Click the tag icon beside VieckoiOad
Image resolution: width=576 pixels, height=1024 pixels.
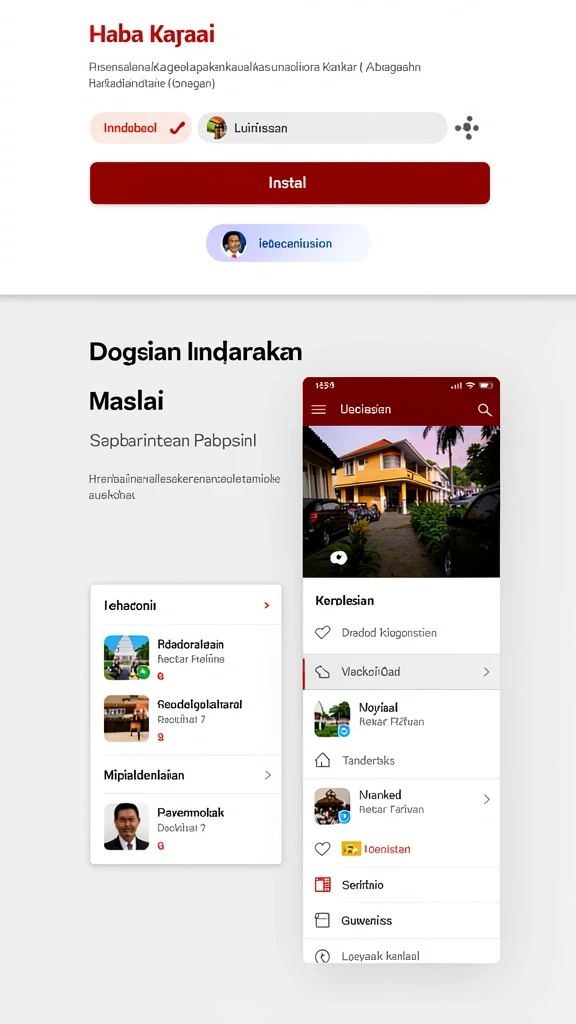pyautogui.click(x=323, y=671)
